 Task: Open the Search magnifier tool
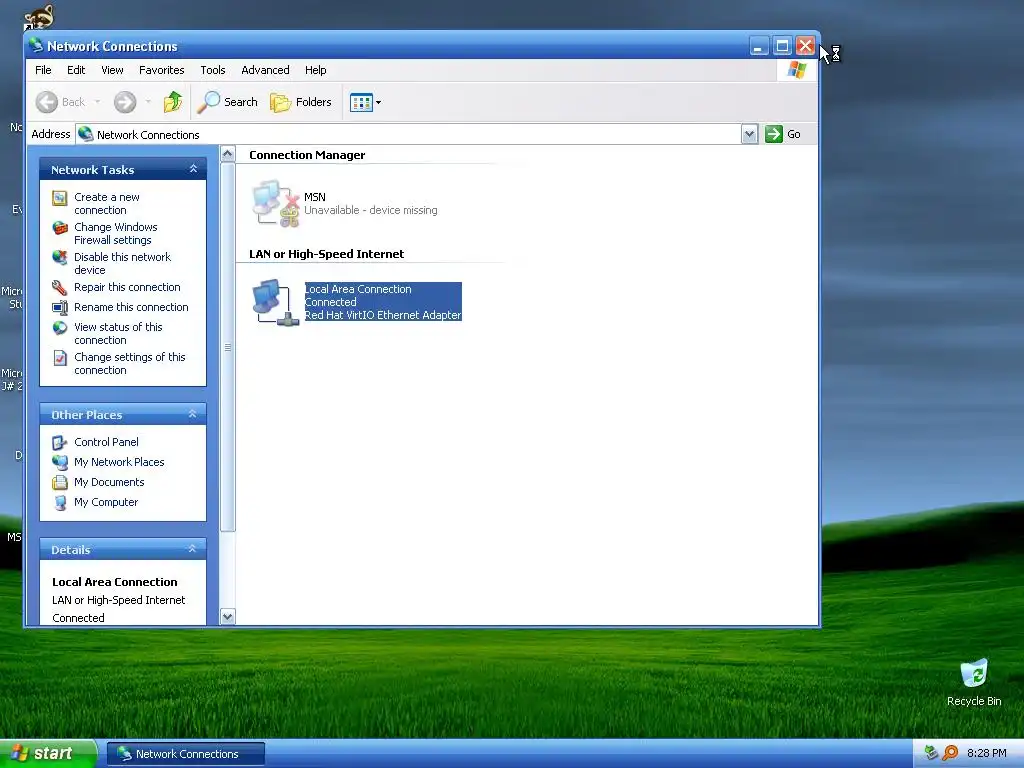tap(227, 102)
